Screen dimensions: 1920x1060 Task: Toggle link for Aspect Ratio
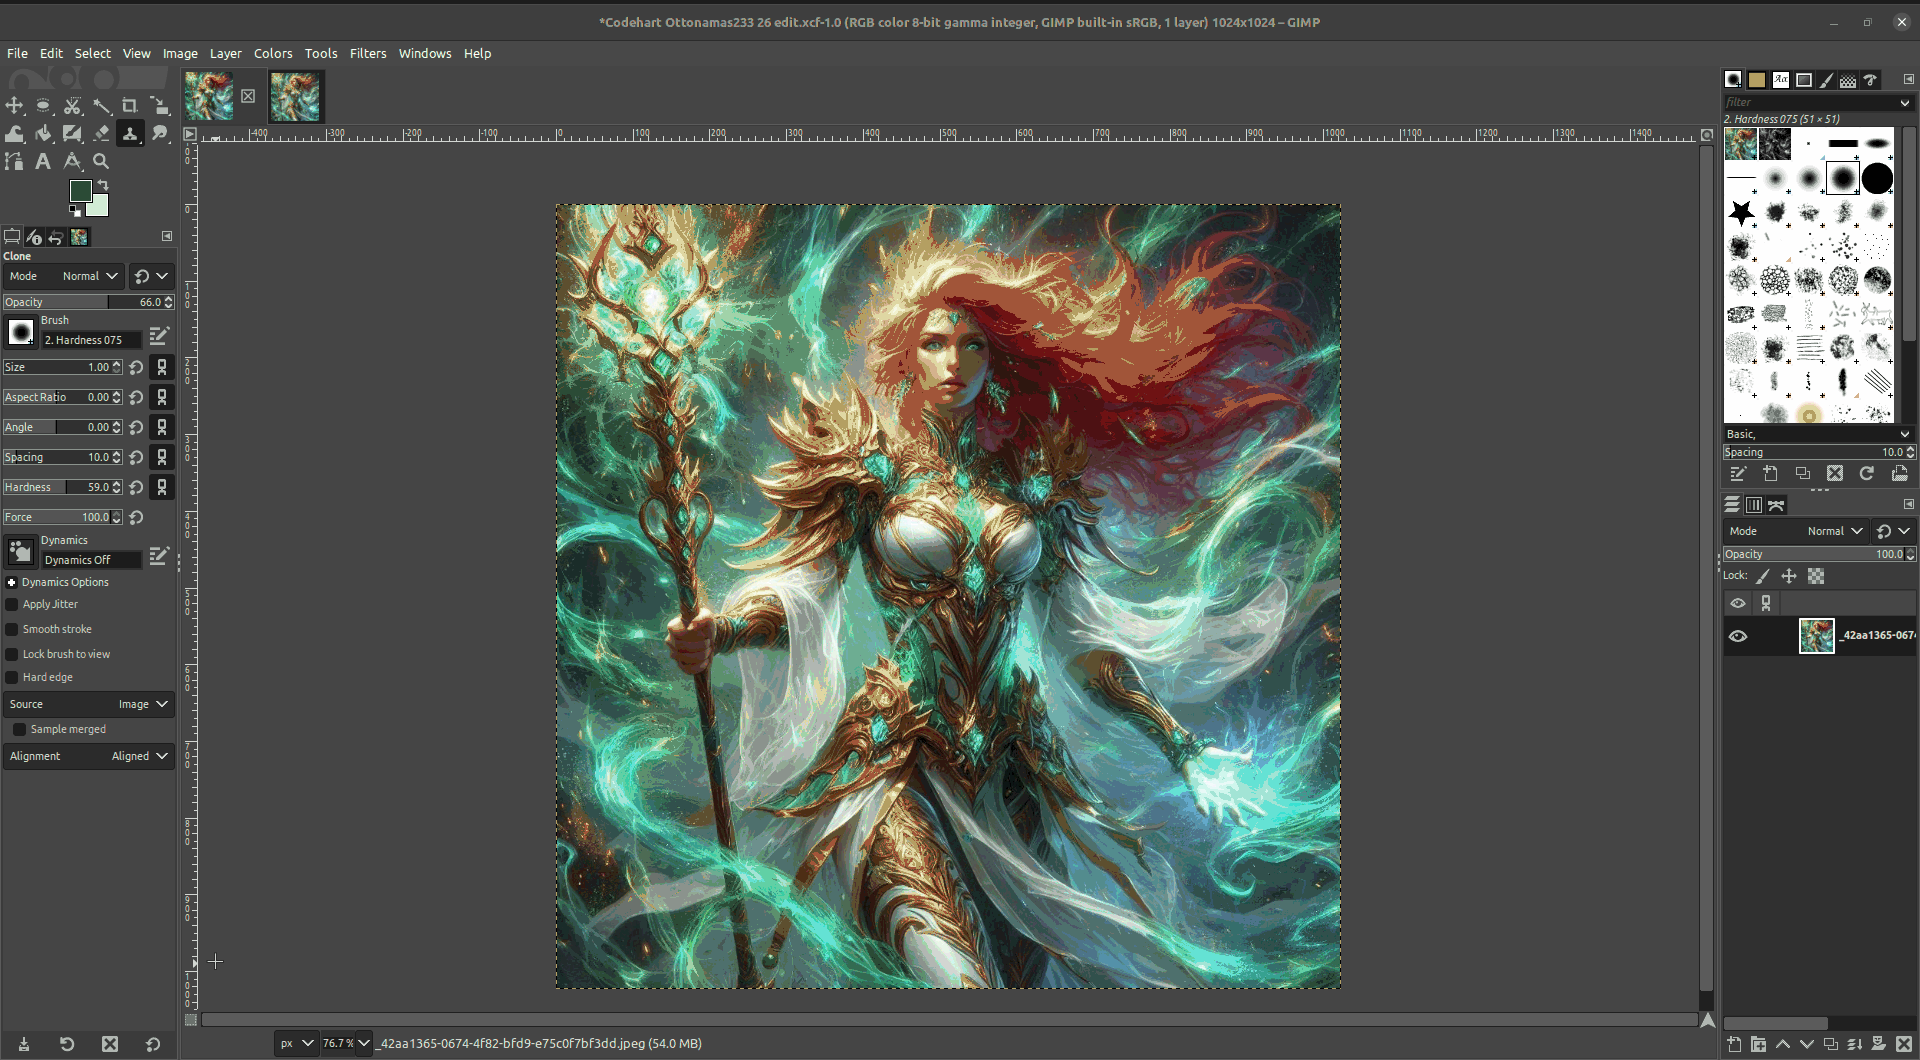click(162, 397)
